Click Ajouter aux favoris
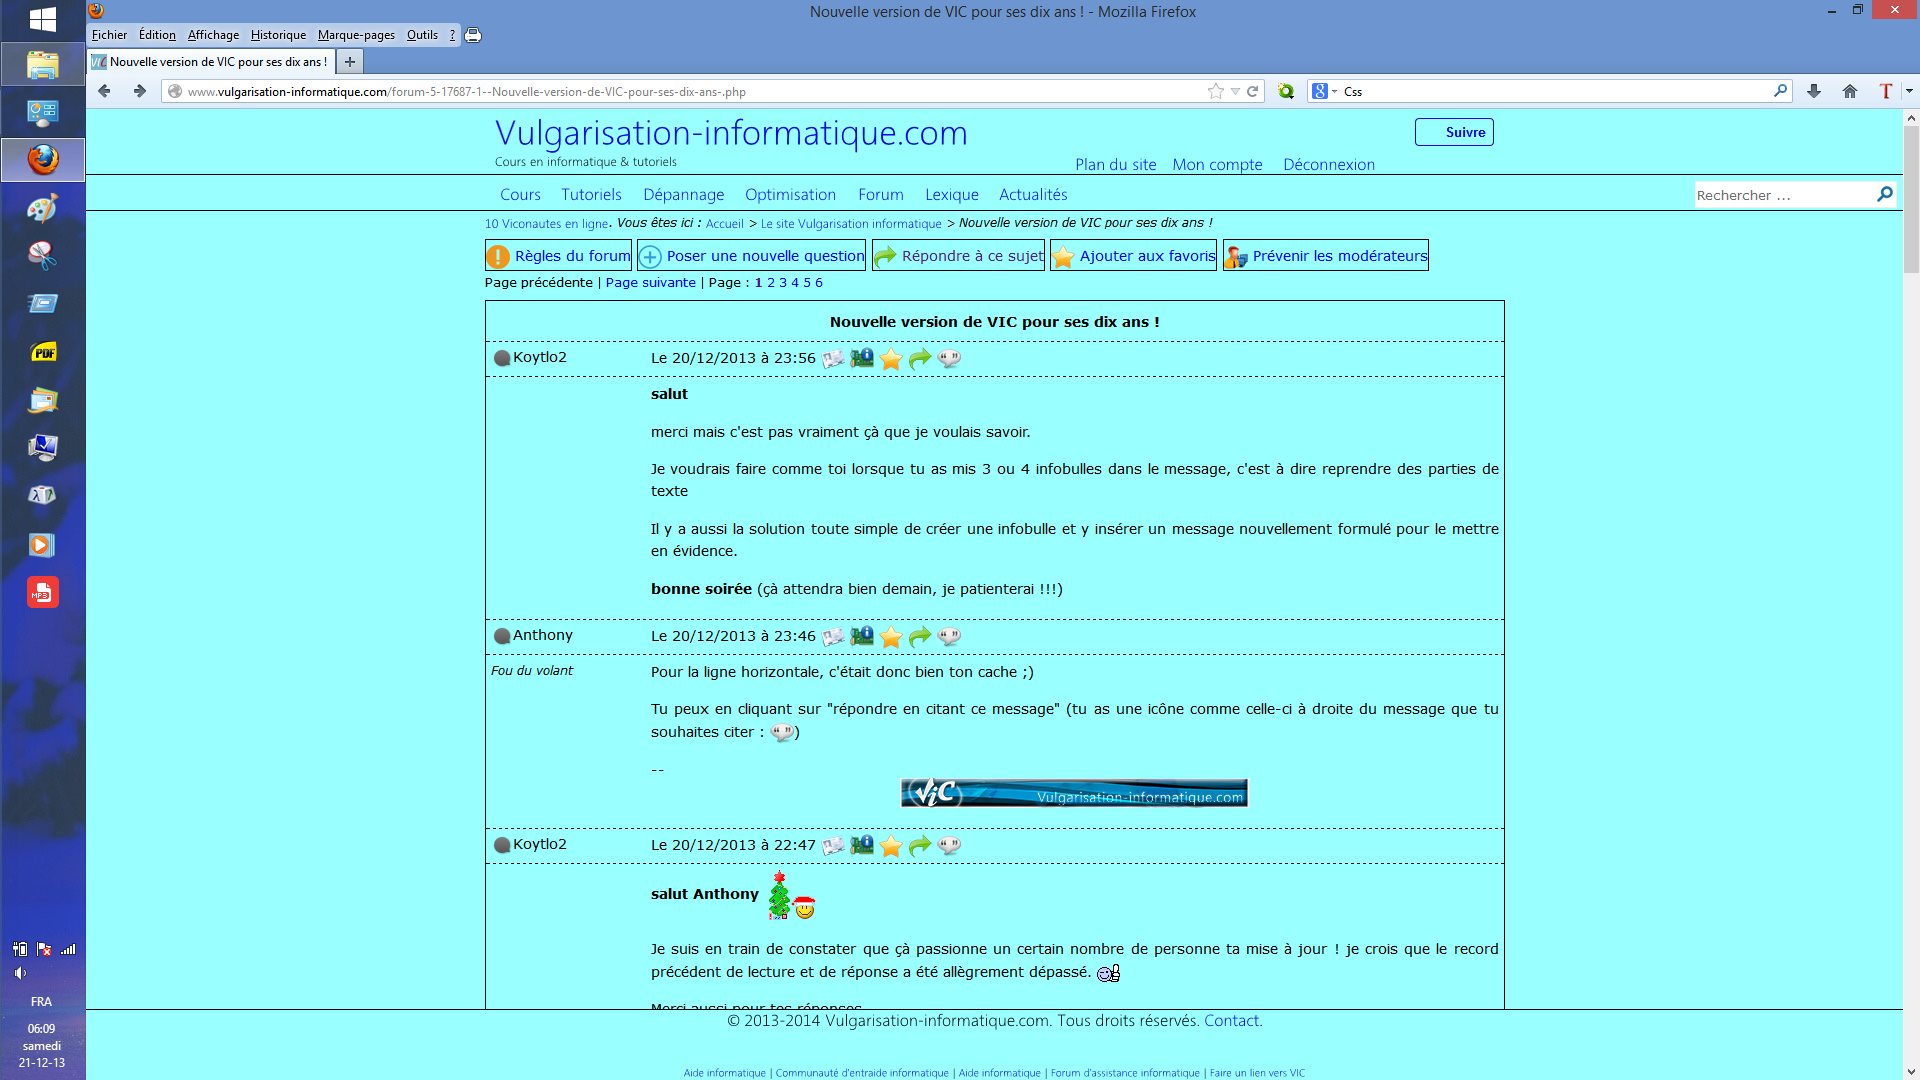This screenshot has width=1920, height=1080. tap(1133, 256)
